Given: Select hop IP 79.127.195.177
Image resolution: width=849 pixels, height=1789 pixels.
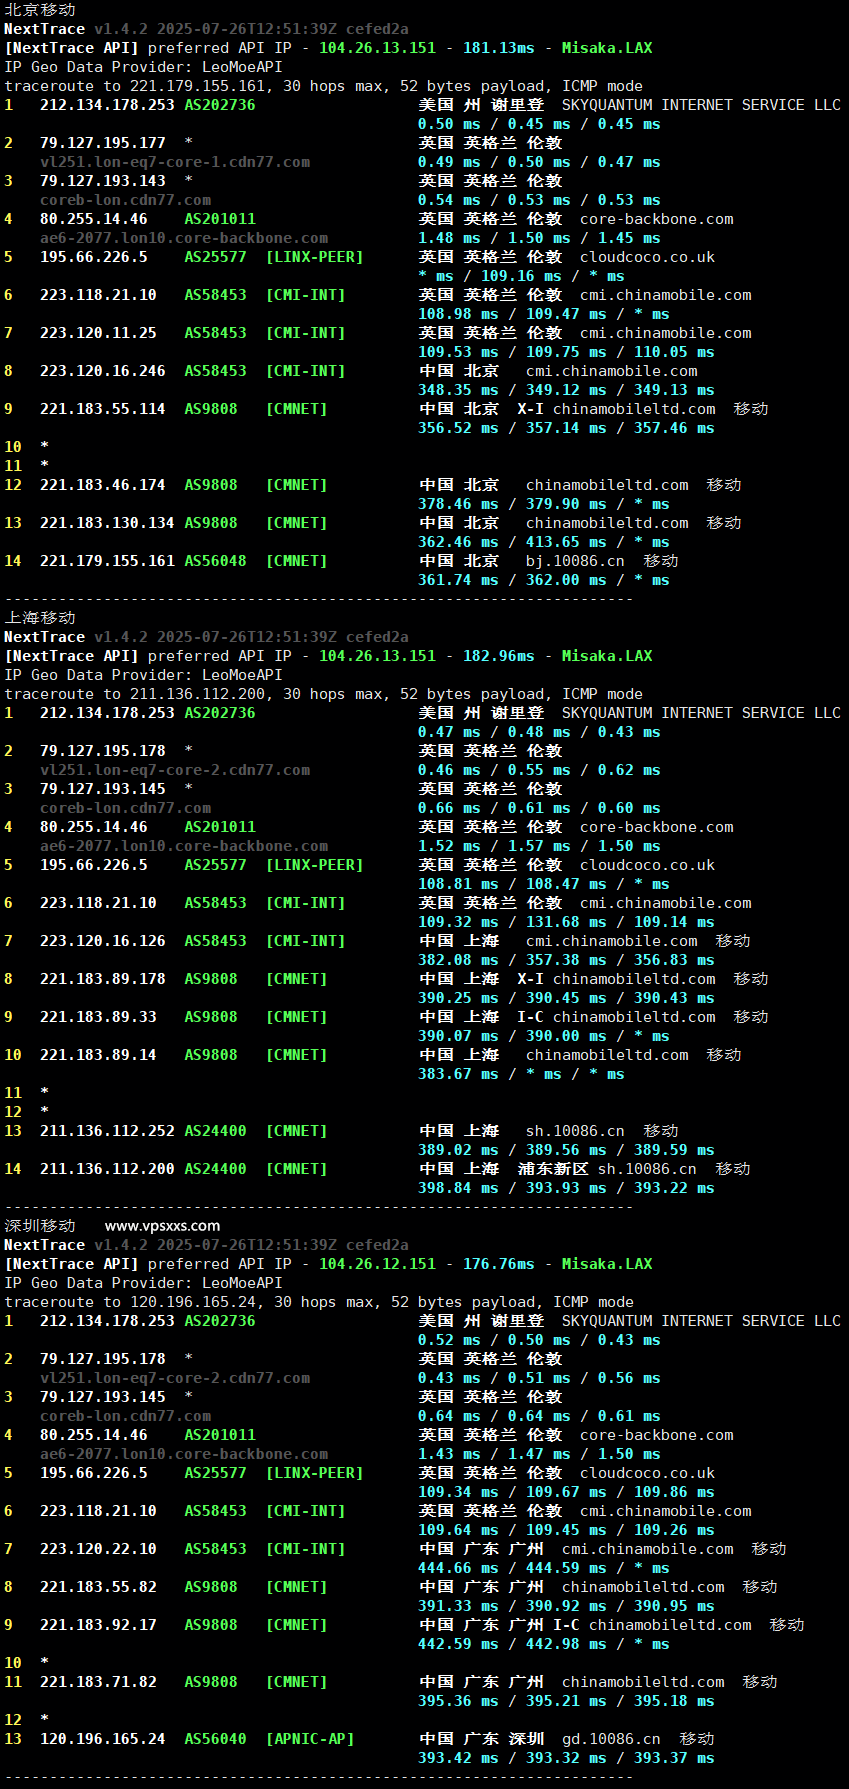Looking at the screenshot, I should [x=103, y=143].
